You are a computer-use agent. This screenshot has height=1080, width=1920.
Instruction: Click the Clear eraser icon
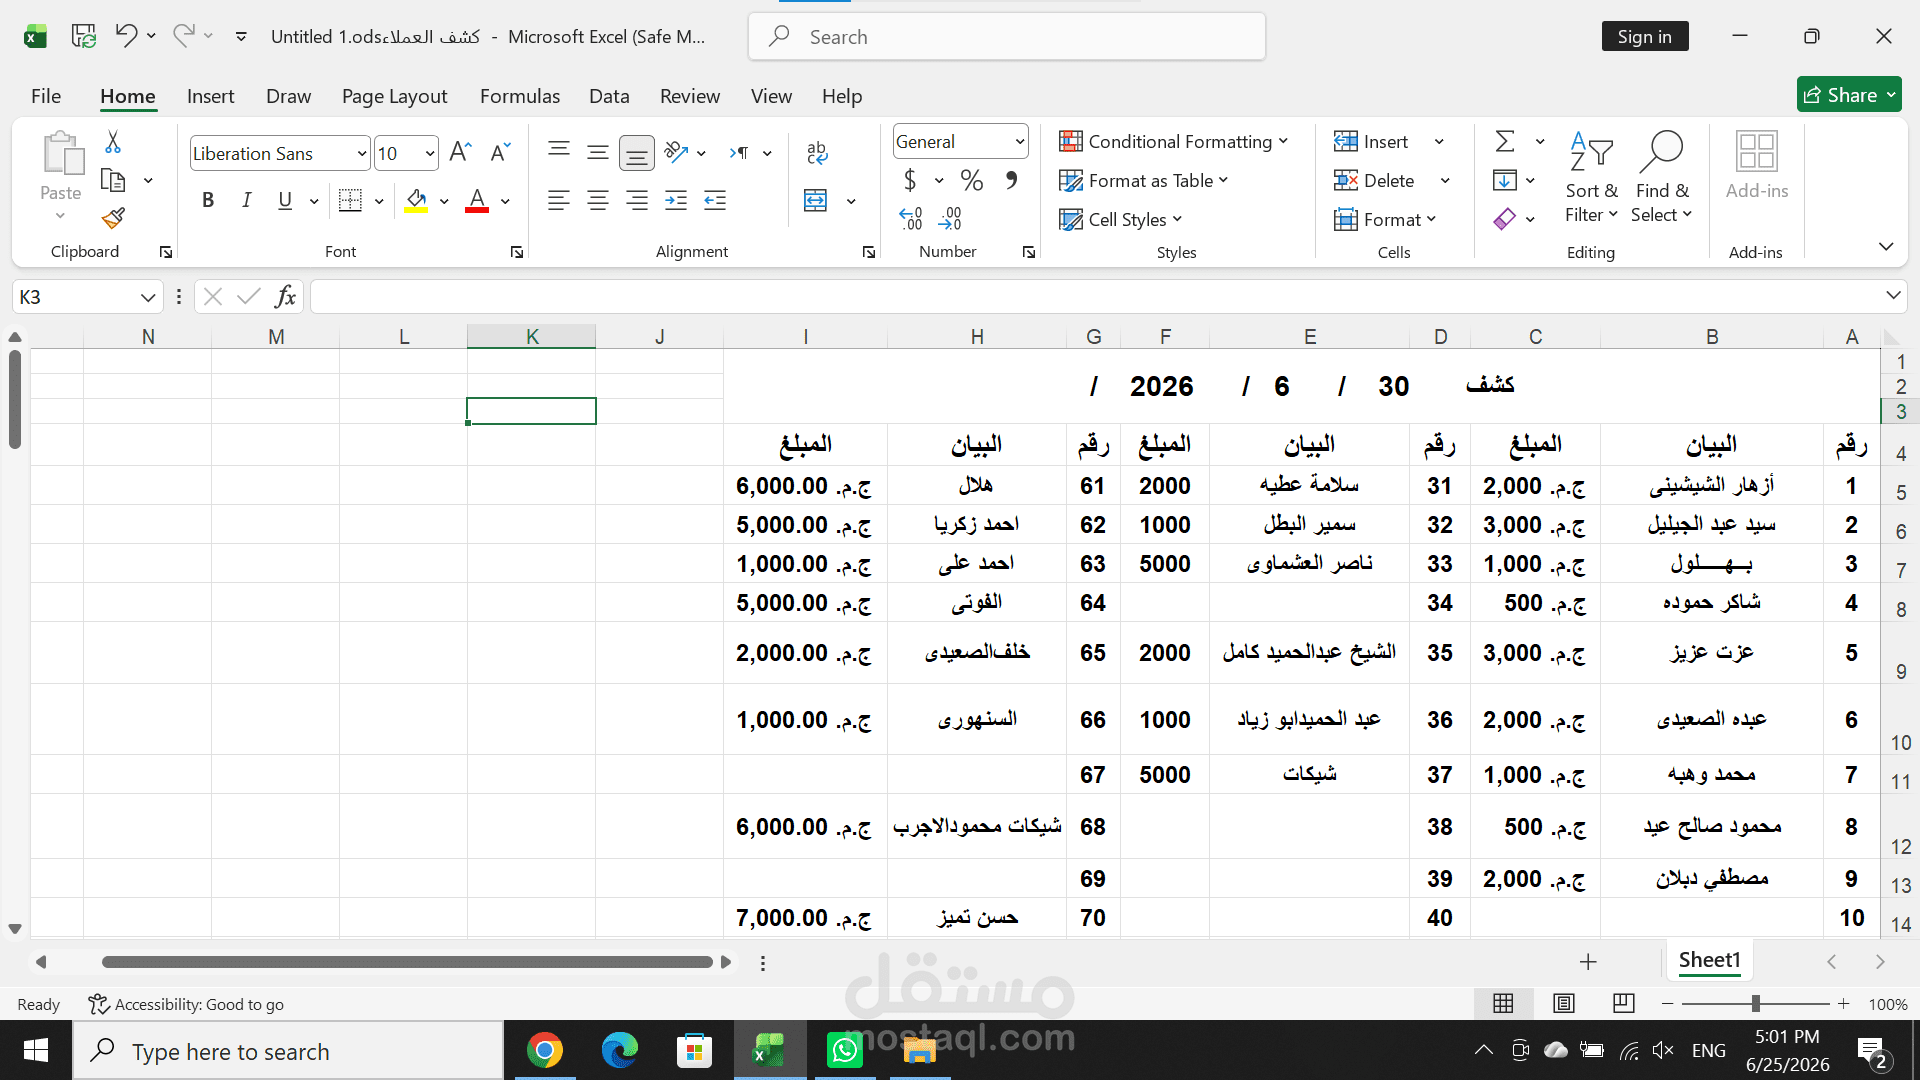(1505, 218)
